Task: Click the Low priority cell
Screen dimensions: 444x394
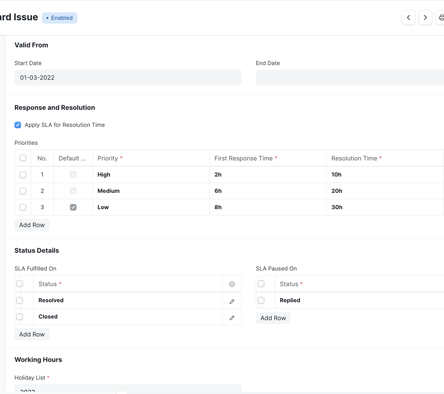Action: 151,207
